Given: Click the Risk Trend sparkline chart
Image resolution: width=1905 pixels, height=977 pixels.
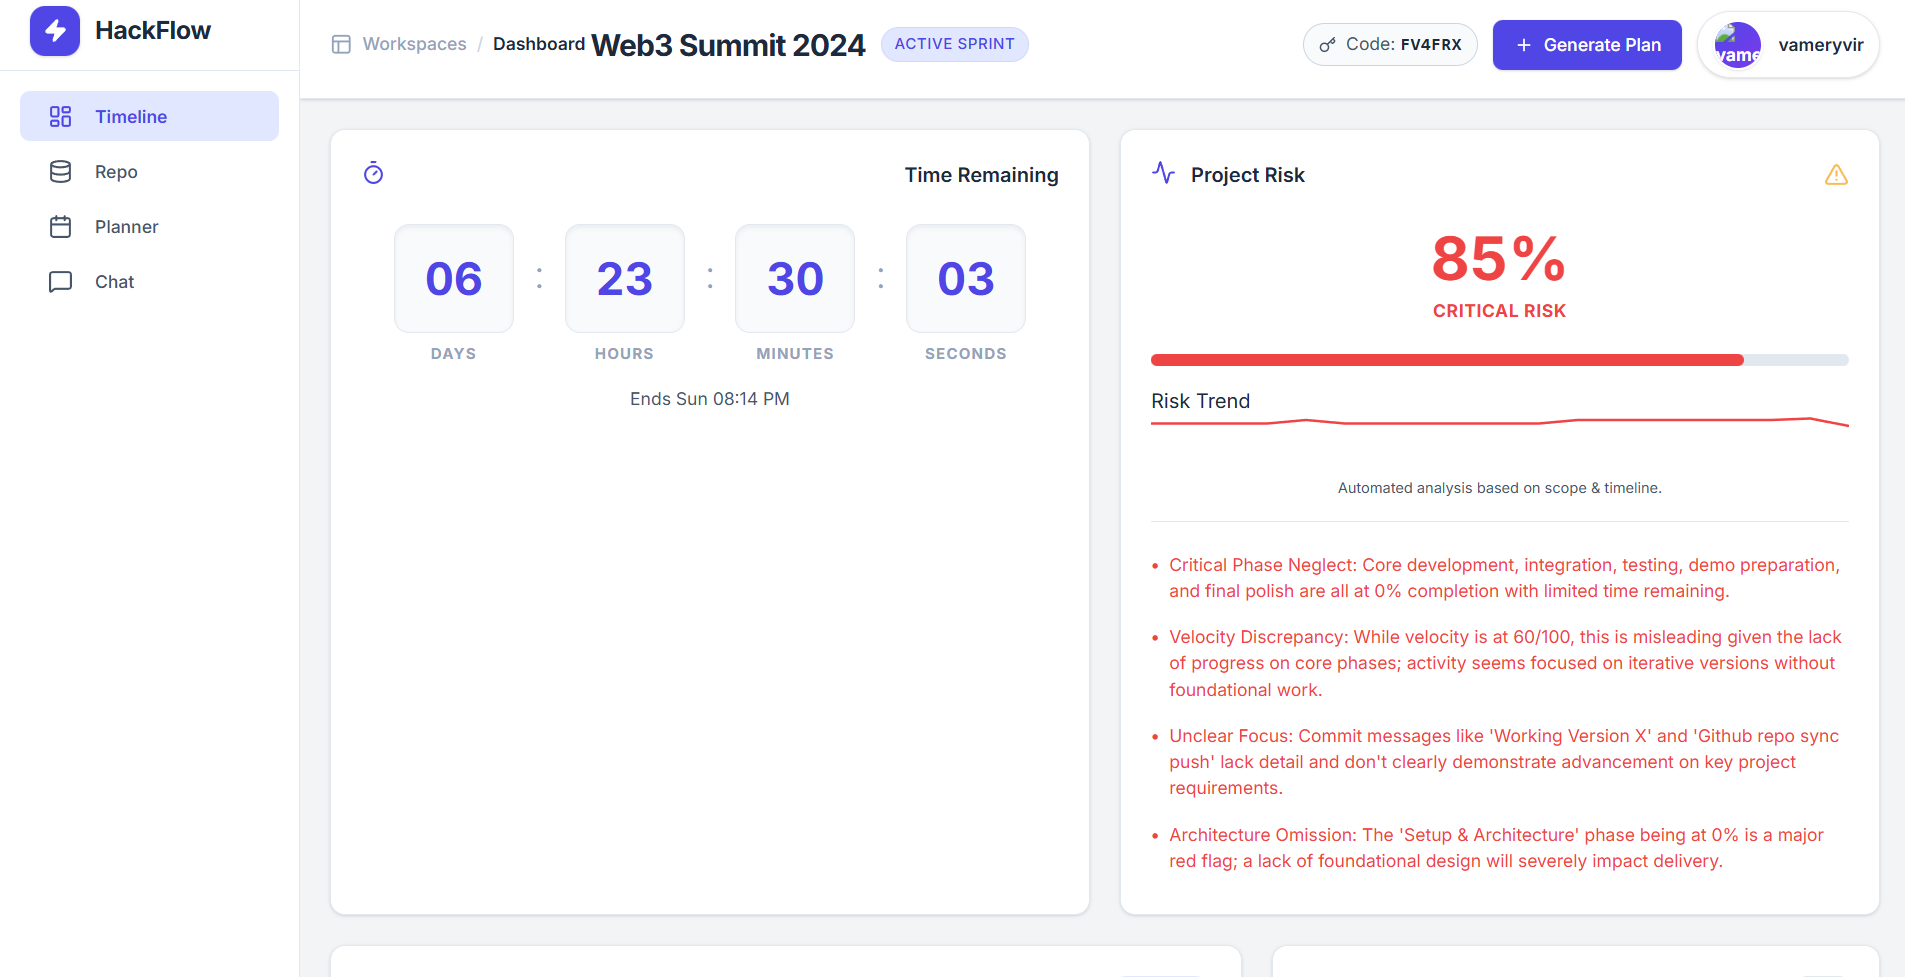Looking at the screenshot, I should [x=1499, y=422].
